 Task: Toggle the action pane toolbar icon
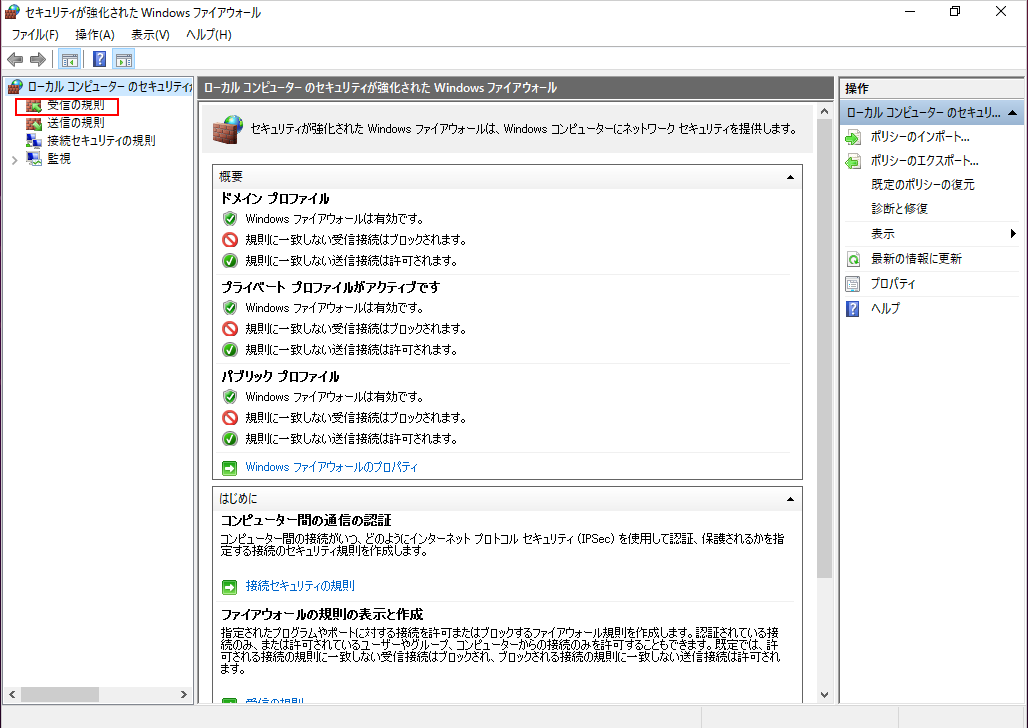pos(123,59)
